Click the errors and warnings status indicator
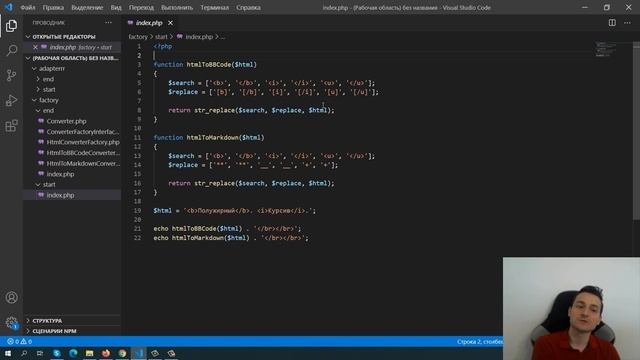 [19, 341]
